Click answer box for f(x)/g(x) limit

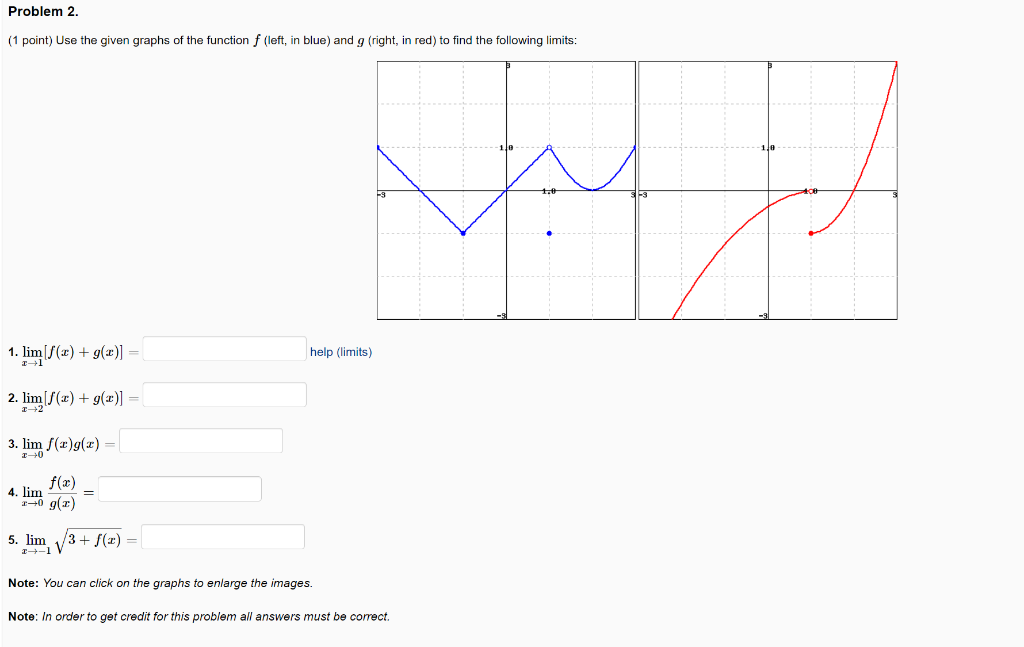coord(180,489)
